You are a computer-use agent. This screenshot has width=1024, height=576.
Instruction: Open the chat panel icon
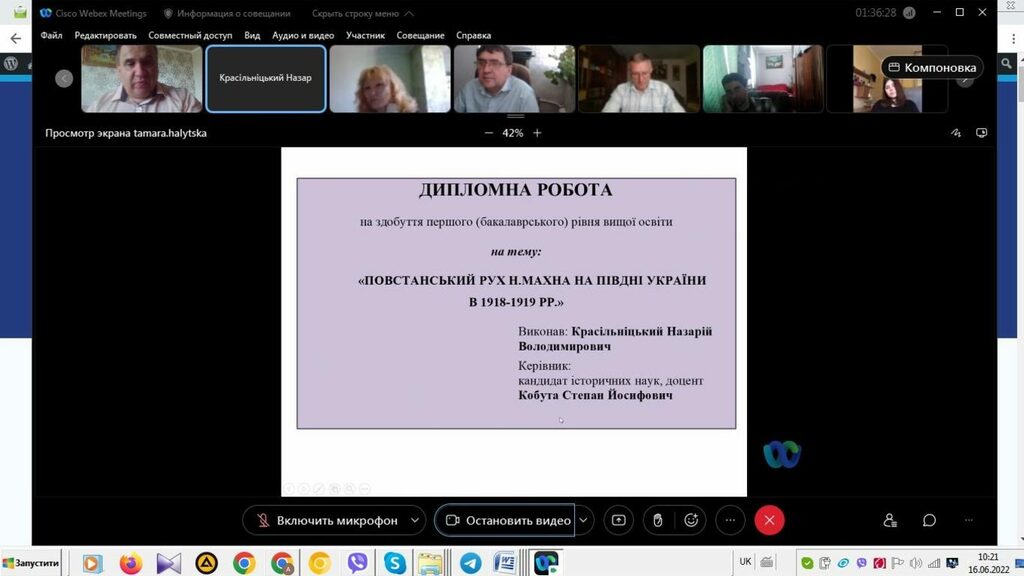[x=929, y=520]
